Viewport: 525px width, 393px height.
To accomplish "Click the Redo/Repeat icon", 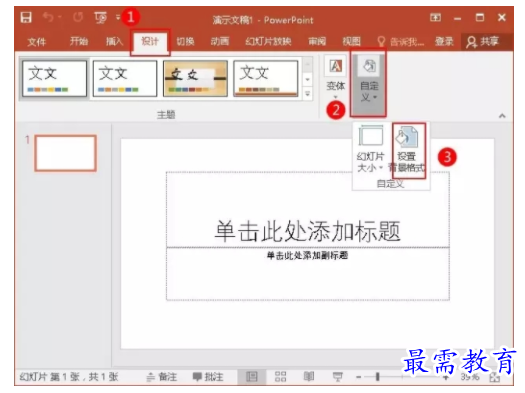I will 78,17.
